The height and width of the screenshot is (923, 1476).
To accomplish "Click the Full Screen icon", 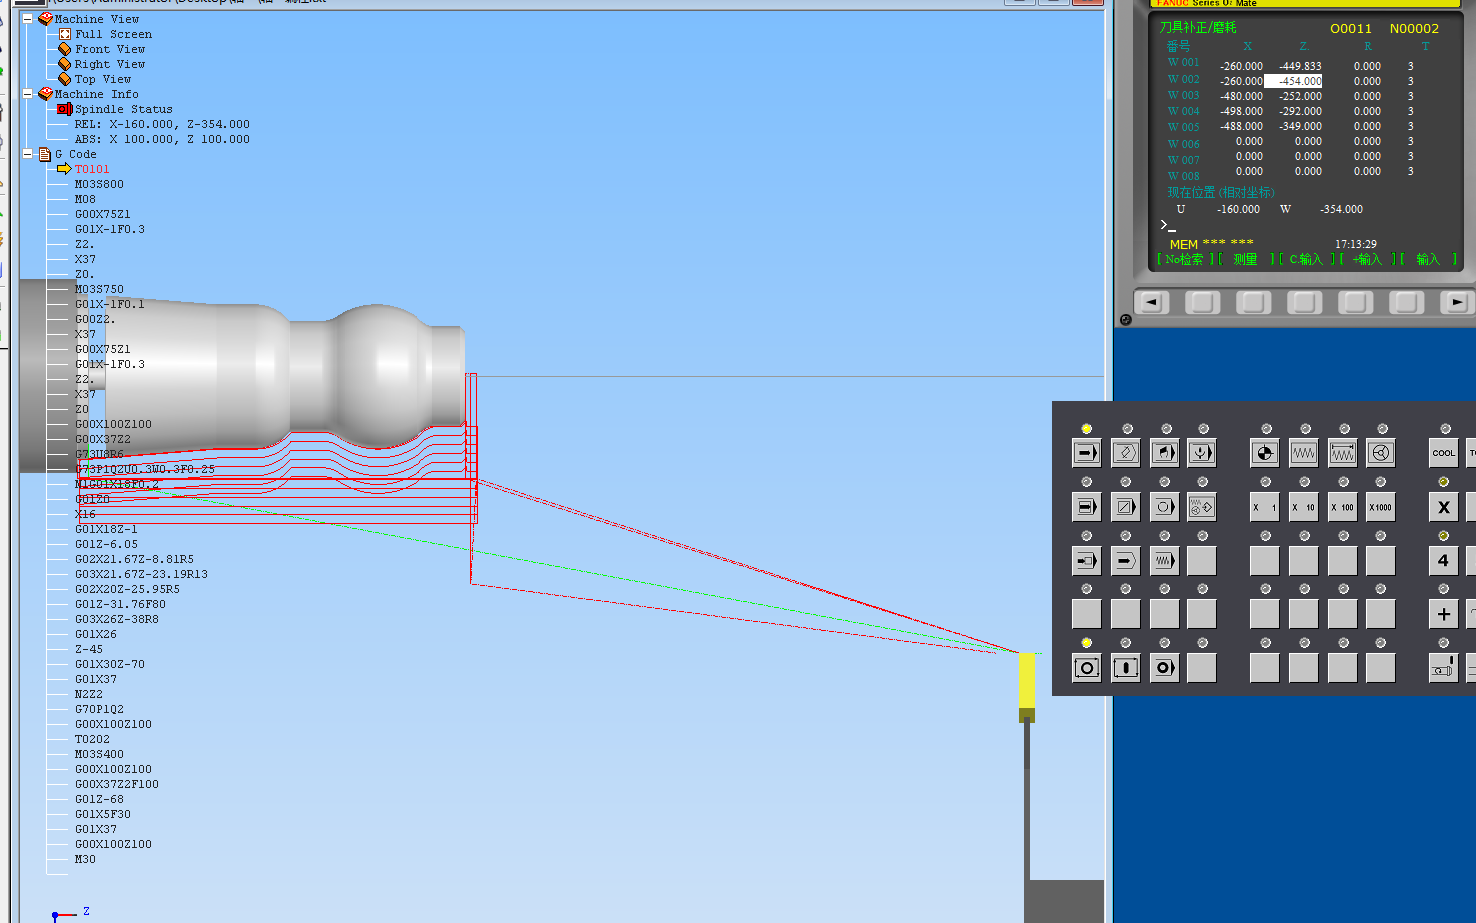I will [x=65, y=34].
